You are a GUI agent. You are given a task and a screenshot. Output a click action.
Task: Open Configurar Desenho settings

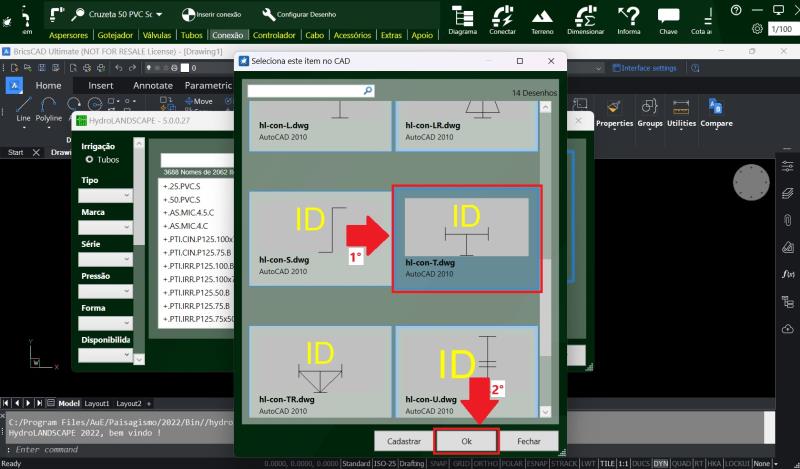(269, 15)
